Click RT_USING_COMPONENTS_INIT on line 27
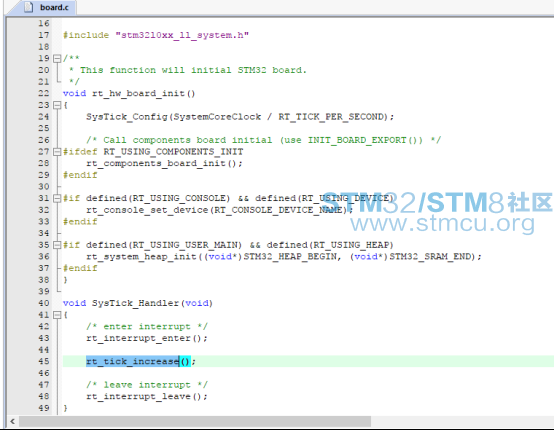 (x=173, y=152)
